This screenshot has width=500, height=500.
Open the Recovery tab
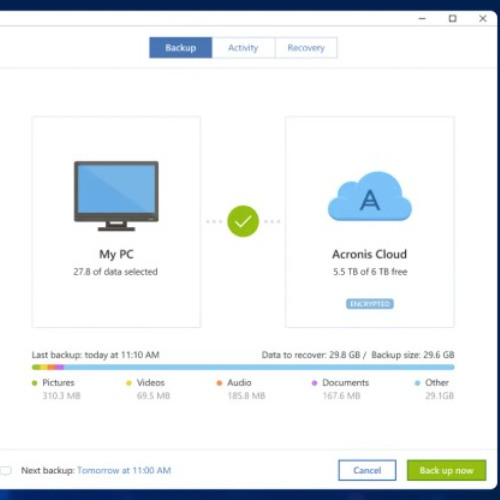(x=306, y=48)
